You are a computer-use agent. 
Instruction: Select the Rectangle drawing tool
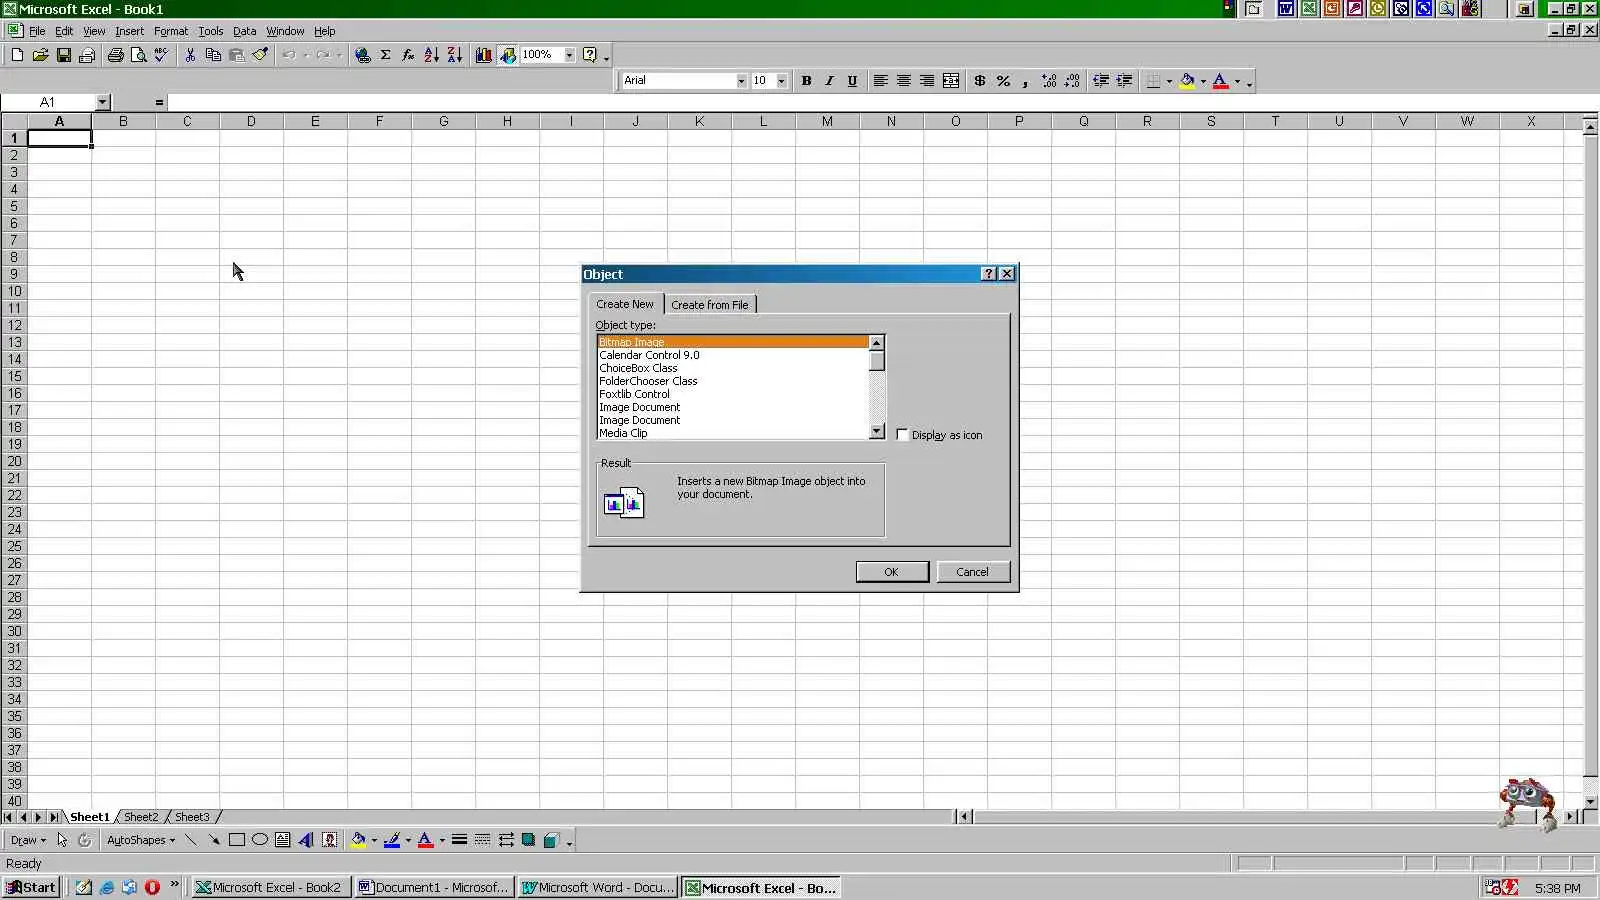[237, 840]
